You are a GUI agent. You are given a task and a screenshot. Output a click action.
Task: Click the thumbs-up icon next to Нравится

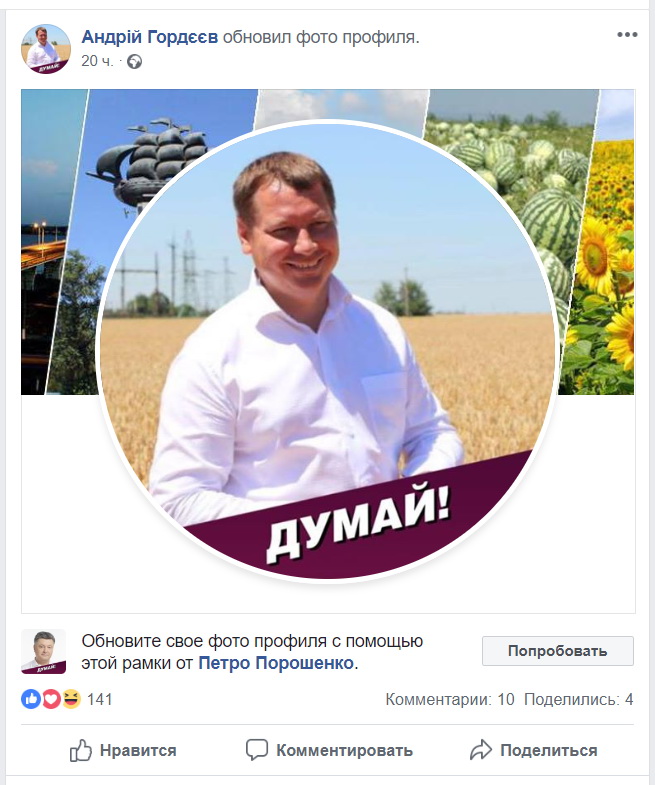point(81,750)
